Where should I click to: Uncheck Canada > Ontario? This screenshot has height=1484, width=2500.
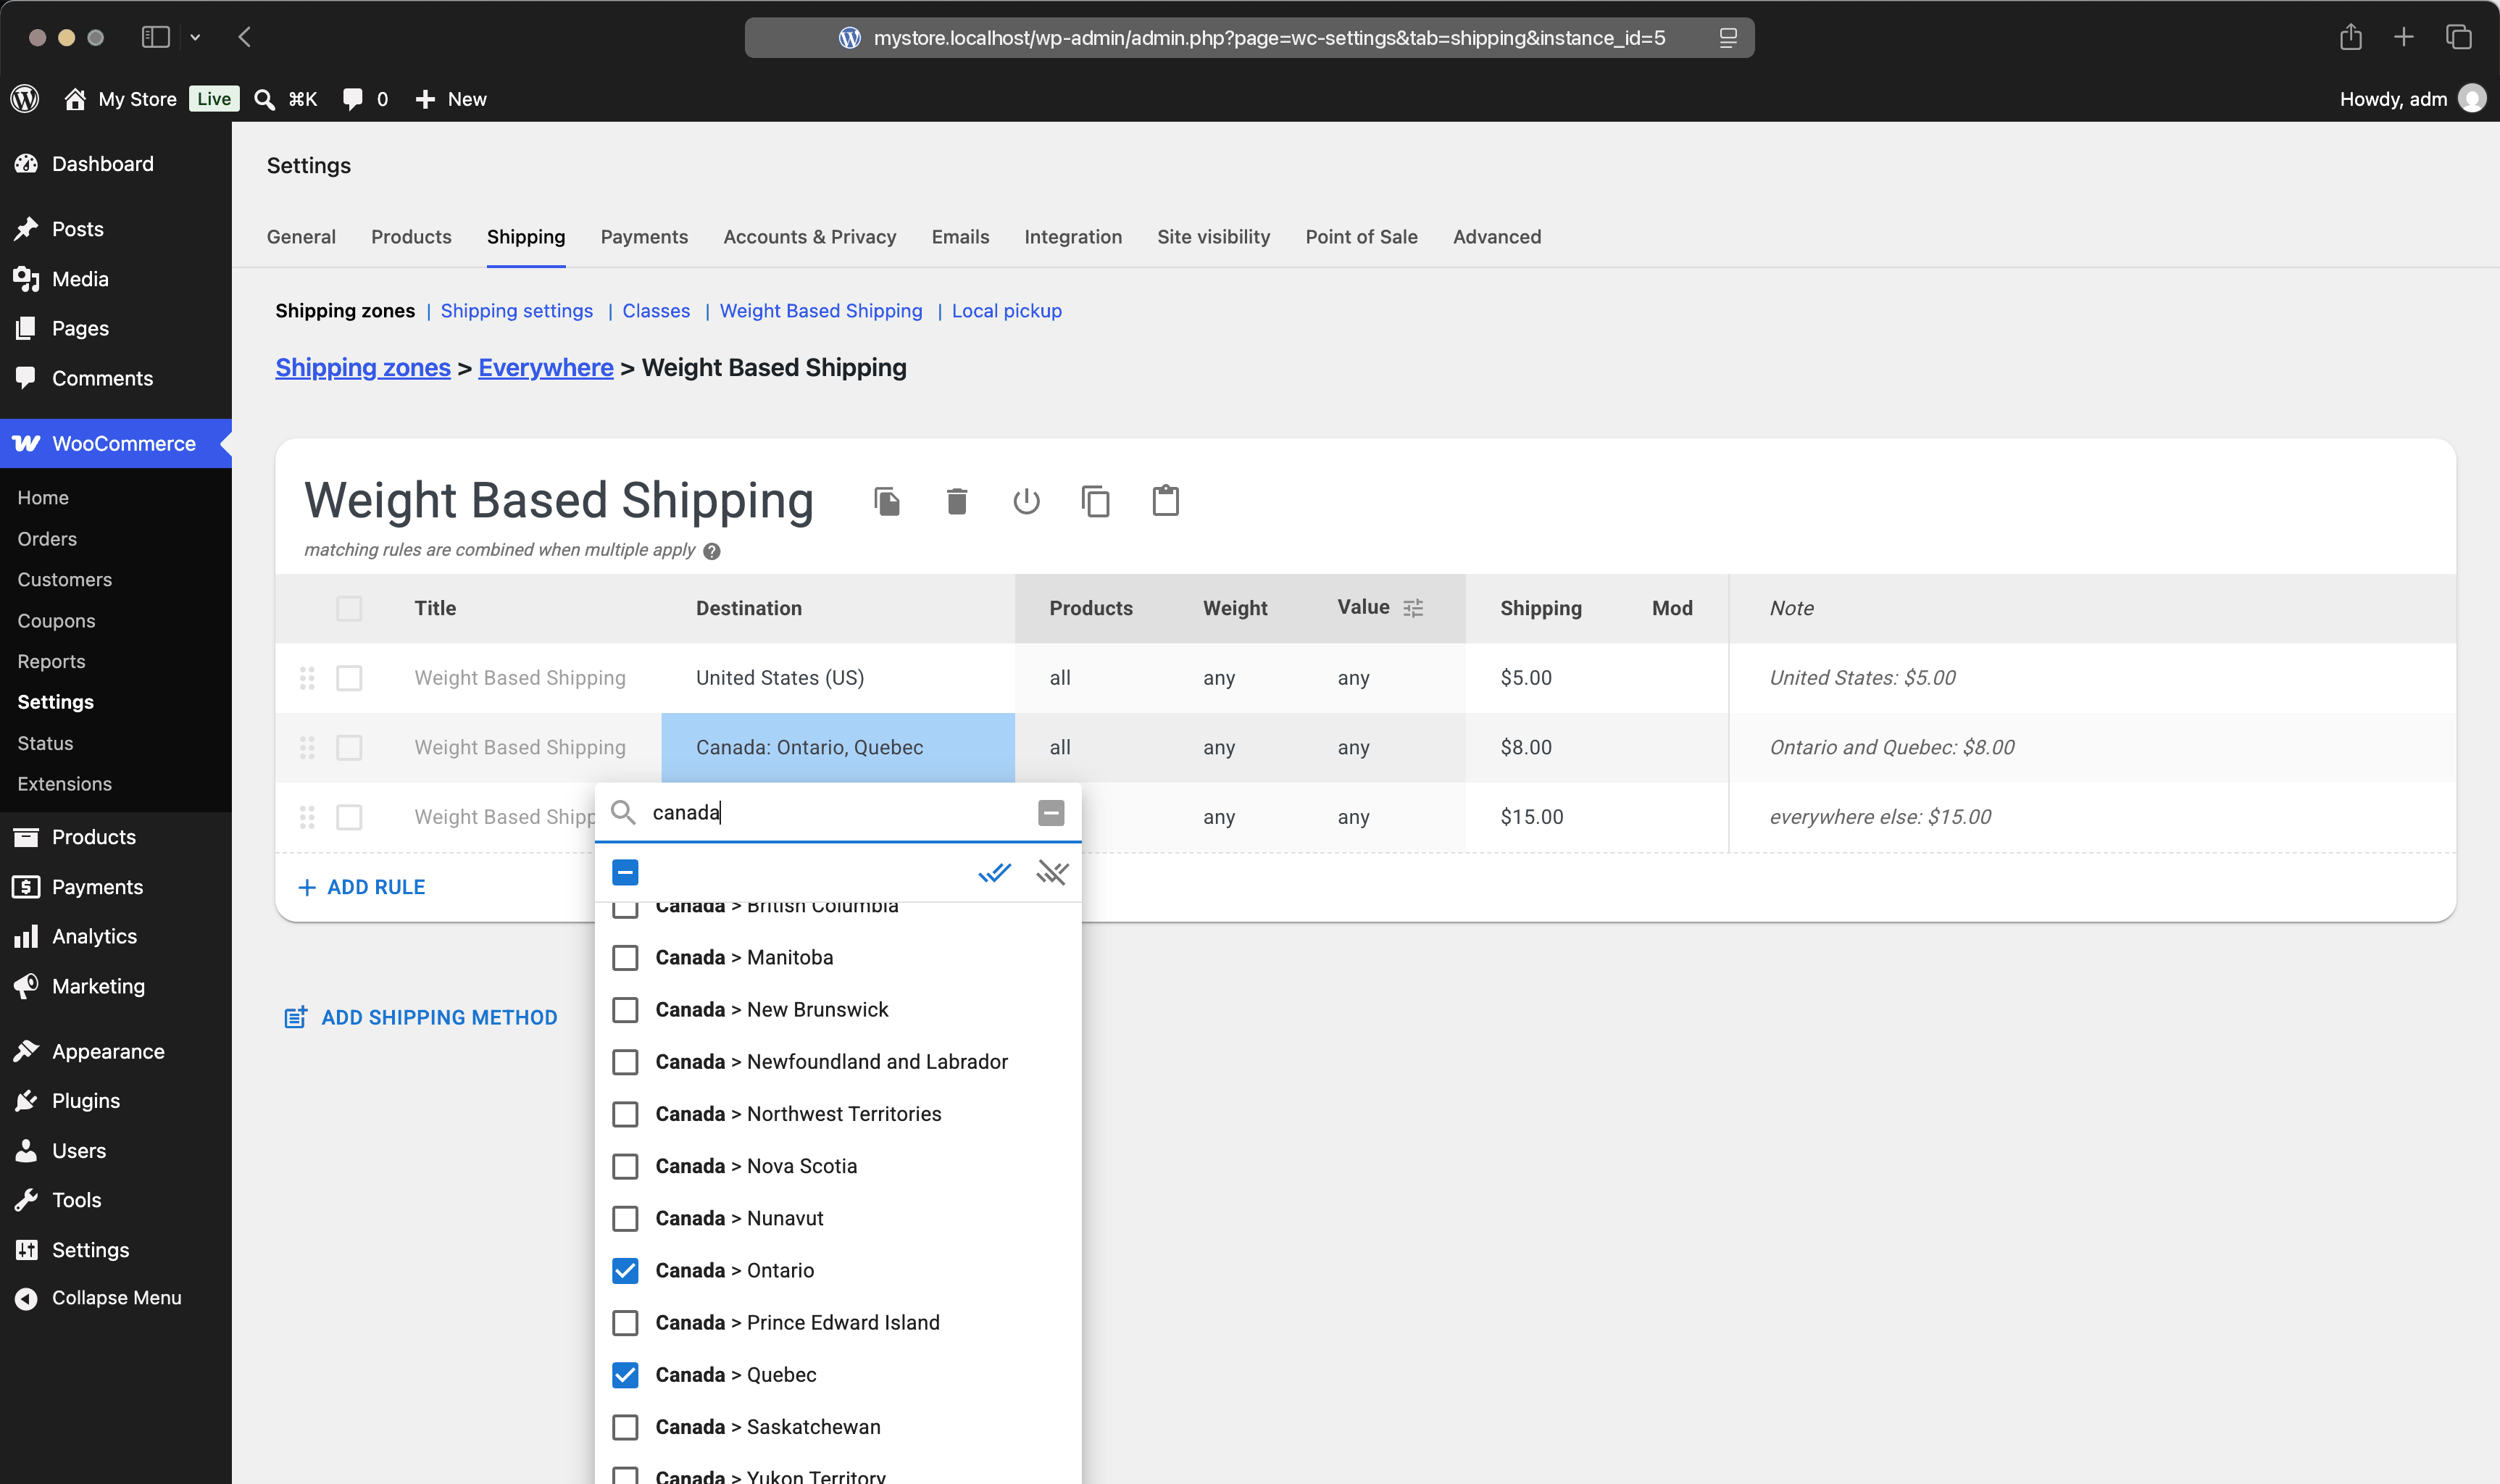(625, 1270)
